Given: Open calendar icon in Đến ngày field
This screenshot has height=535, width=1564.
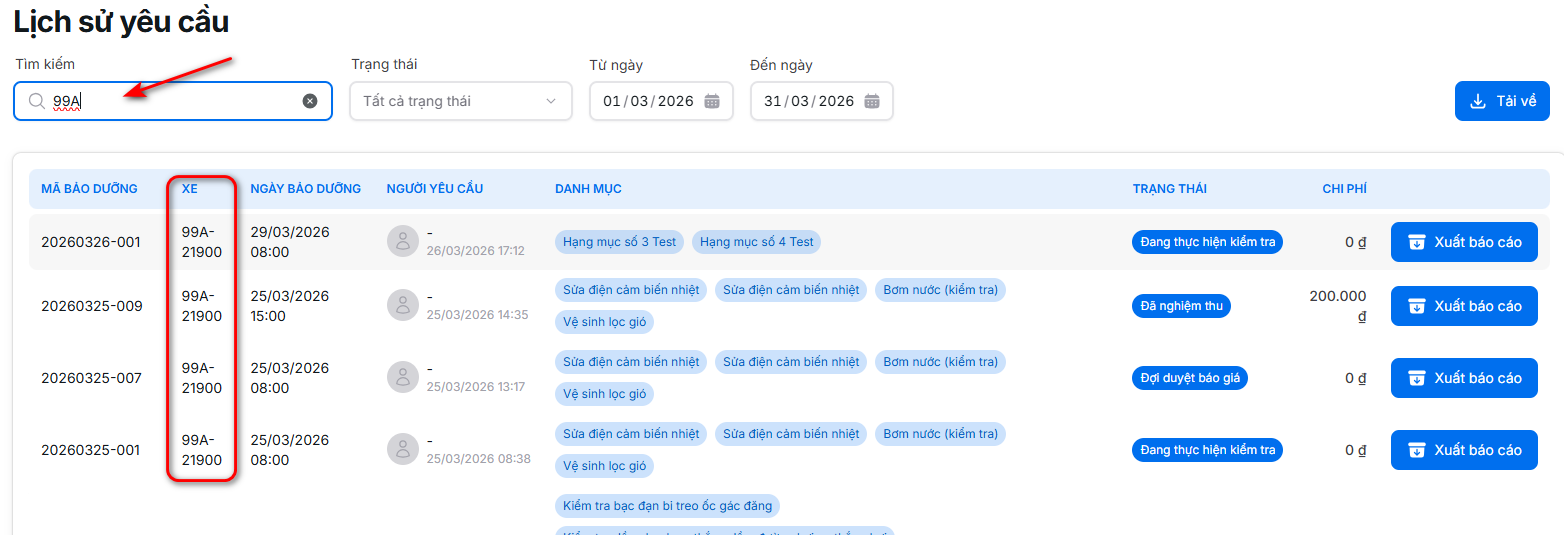Looking at the screenshot, I should click(872, 101).
